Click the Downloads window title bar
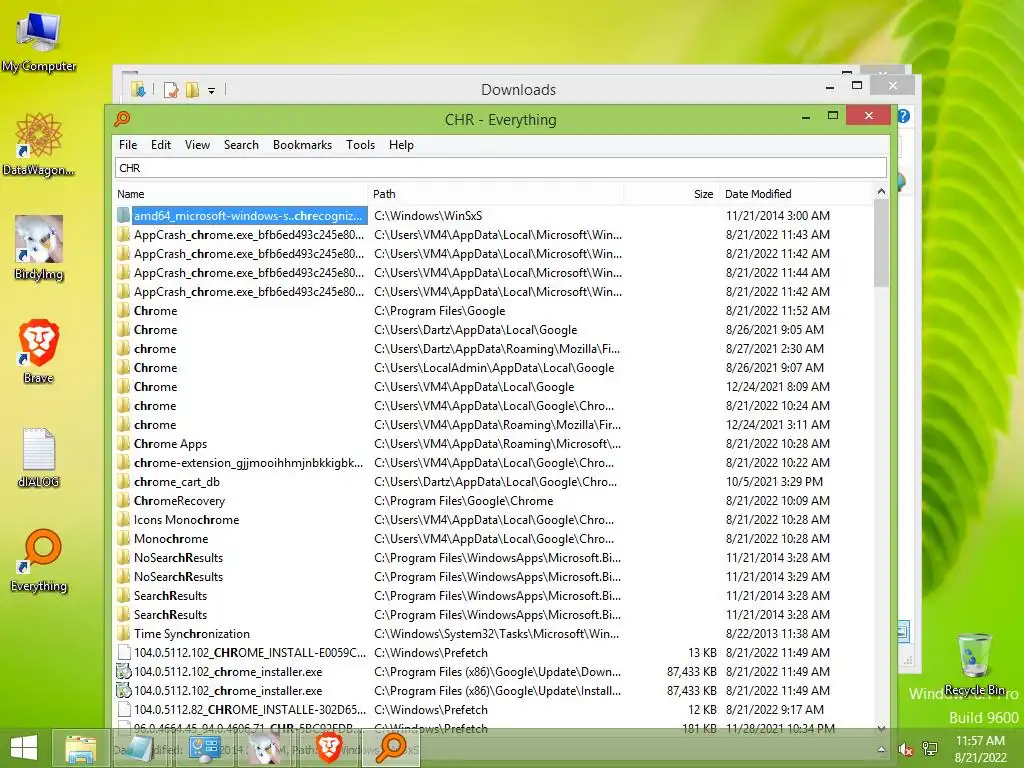This screenshot has width=1024, height=768. (x=519, y=89)
